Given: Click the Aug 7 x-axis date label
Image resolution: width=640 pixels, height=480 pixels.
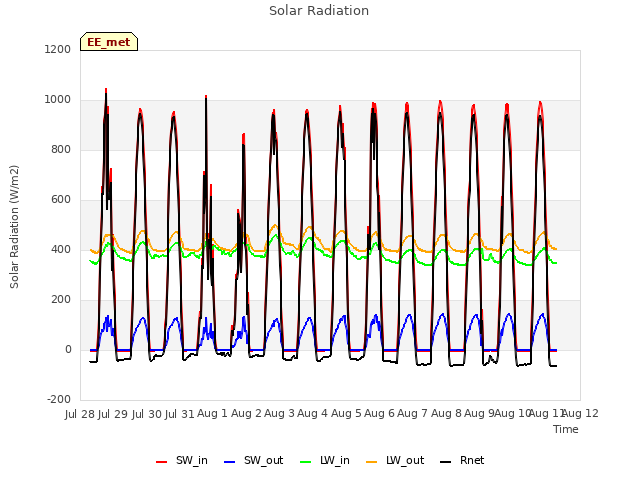Looking at the screenshot, I should click(x=412, y=414).
